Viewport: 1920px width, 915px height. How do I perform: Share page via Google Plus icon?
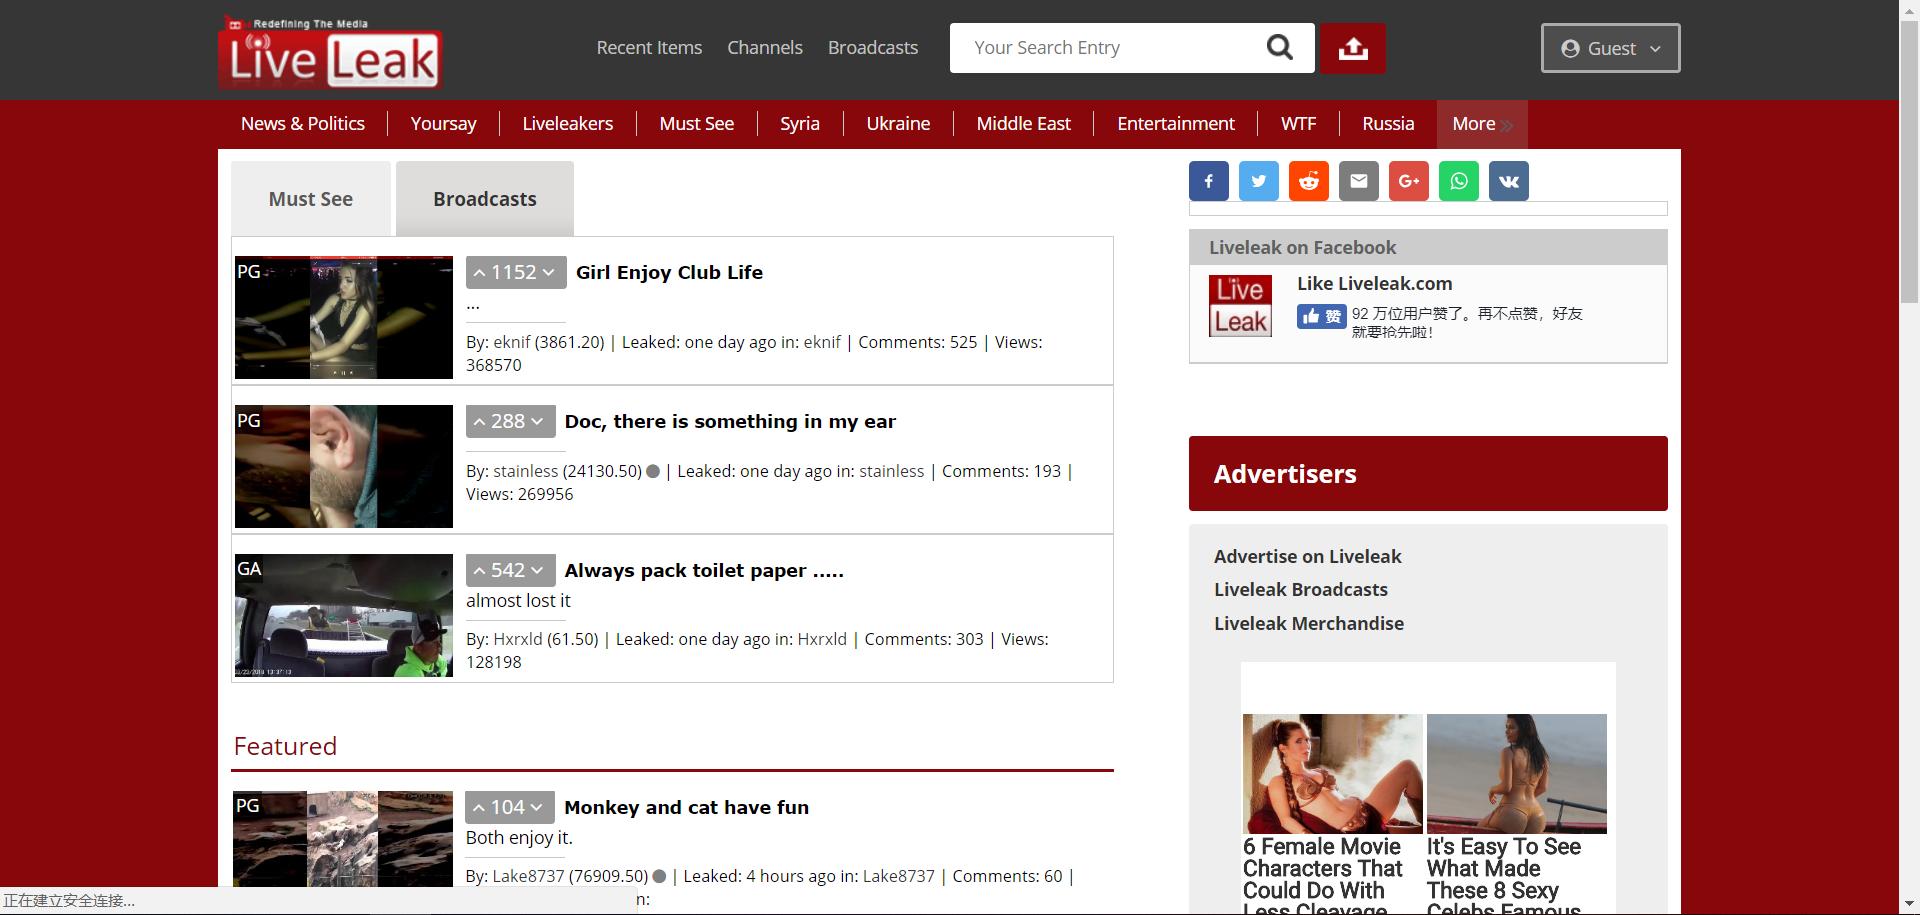pos(1408,181)
